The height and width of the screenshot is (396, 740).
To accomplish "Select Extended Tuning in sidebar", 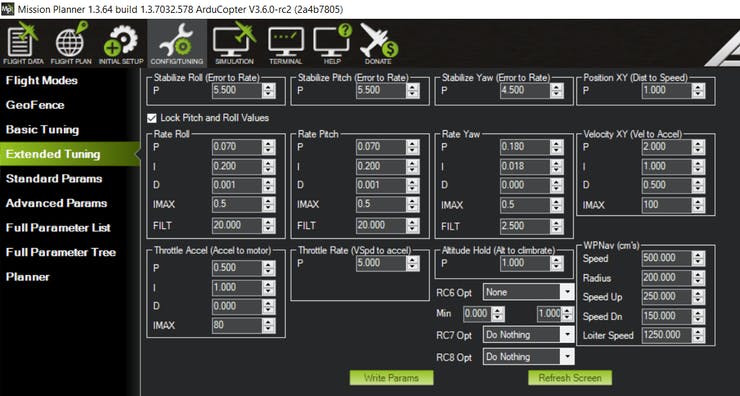I will click(x=69, y=154).
